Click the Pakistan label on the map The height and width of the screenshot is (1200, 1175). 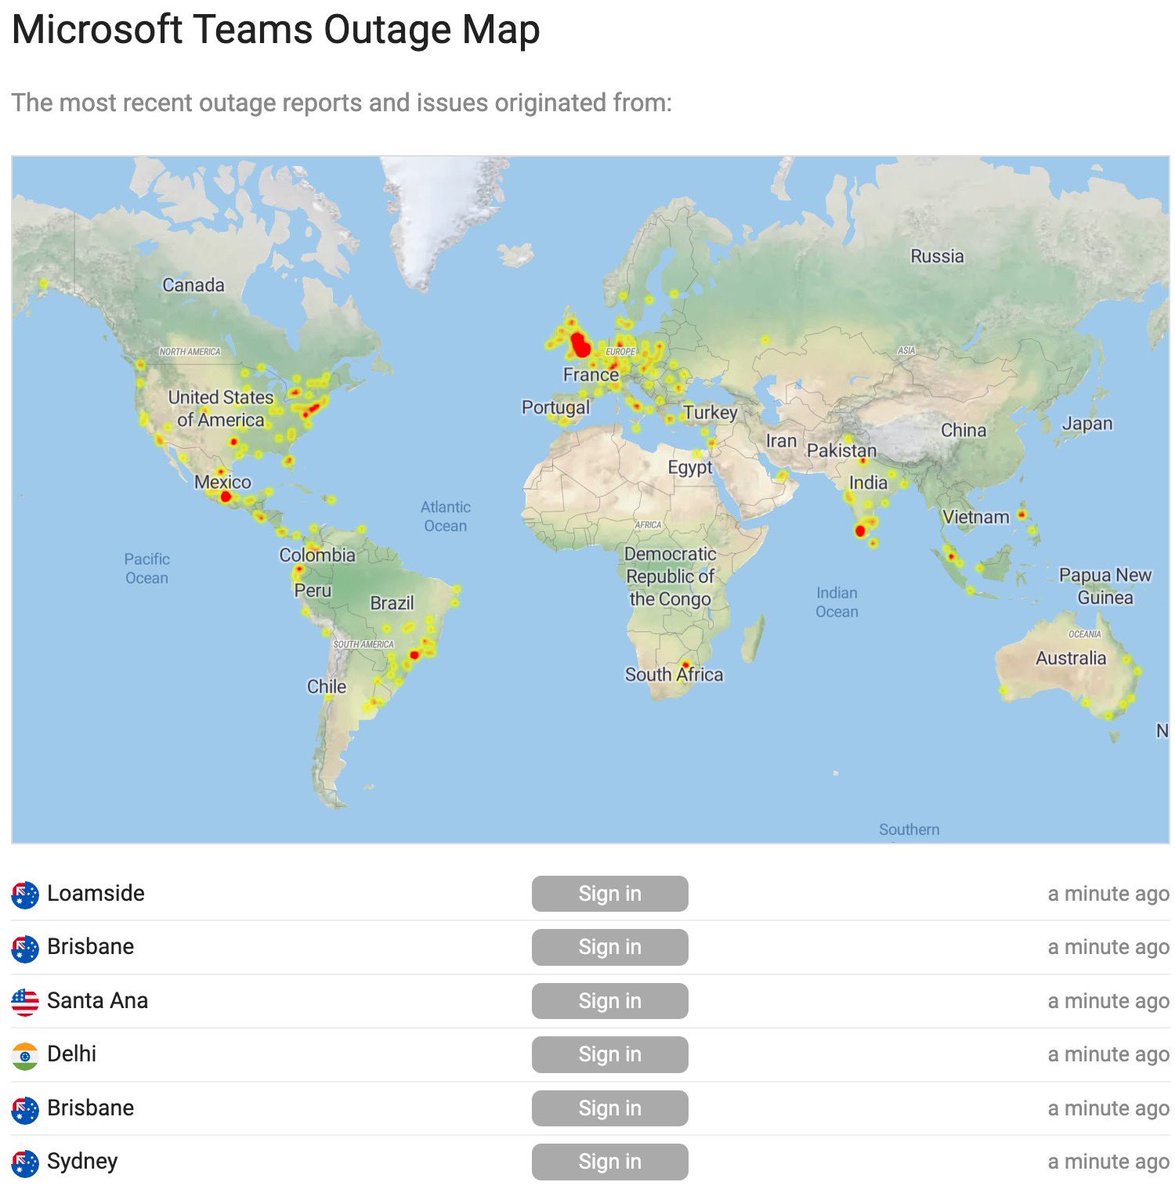(x=841, y=451)
